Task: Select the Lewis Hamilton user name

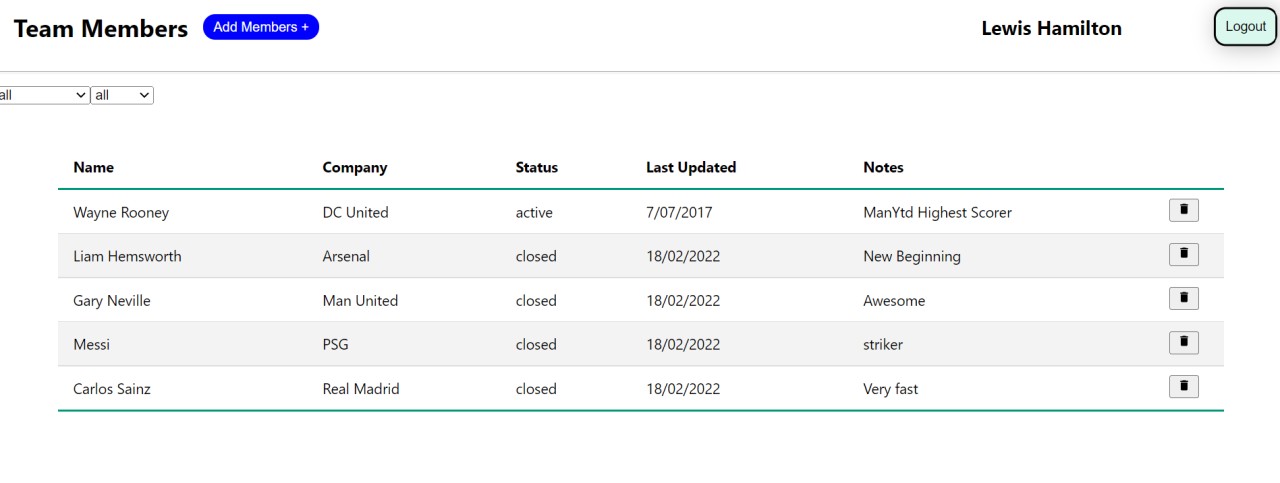Action: 1052,28
